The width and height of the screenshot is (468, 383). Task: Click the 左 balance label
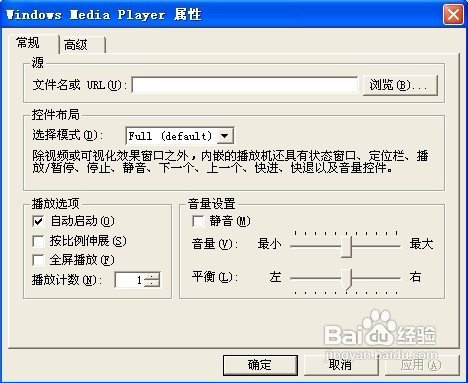click(x=275, y=277)
